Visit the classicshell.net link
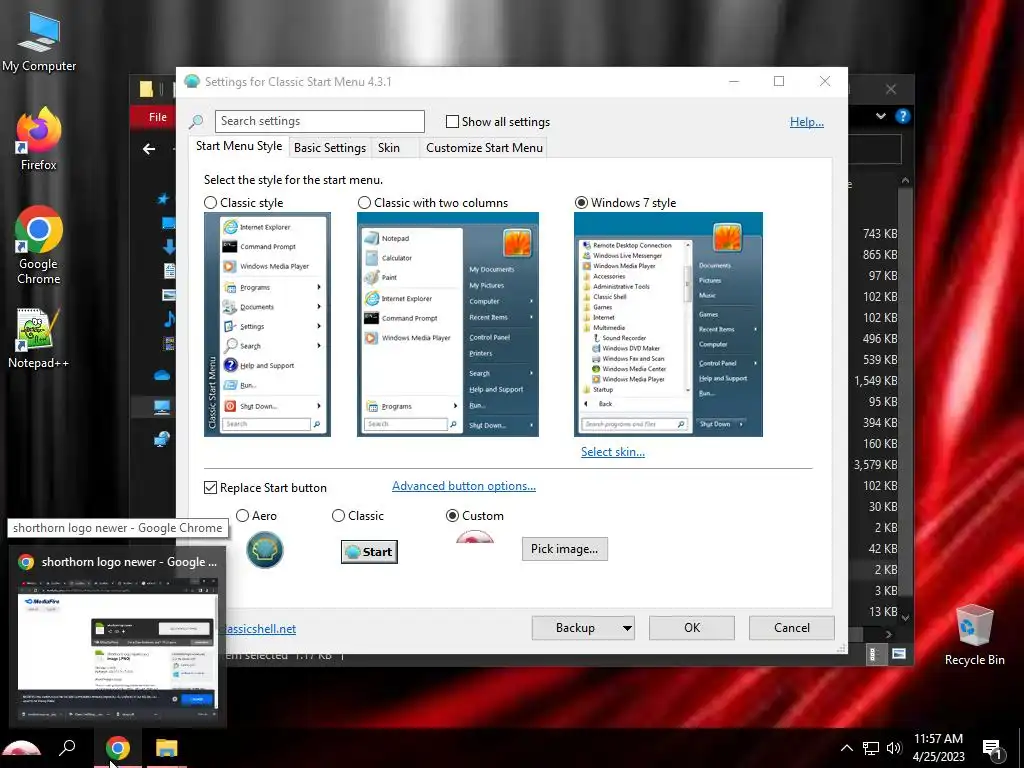 coord(261,629)
